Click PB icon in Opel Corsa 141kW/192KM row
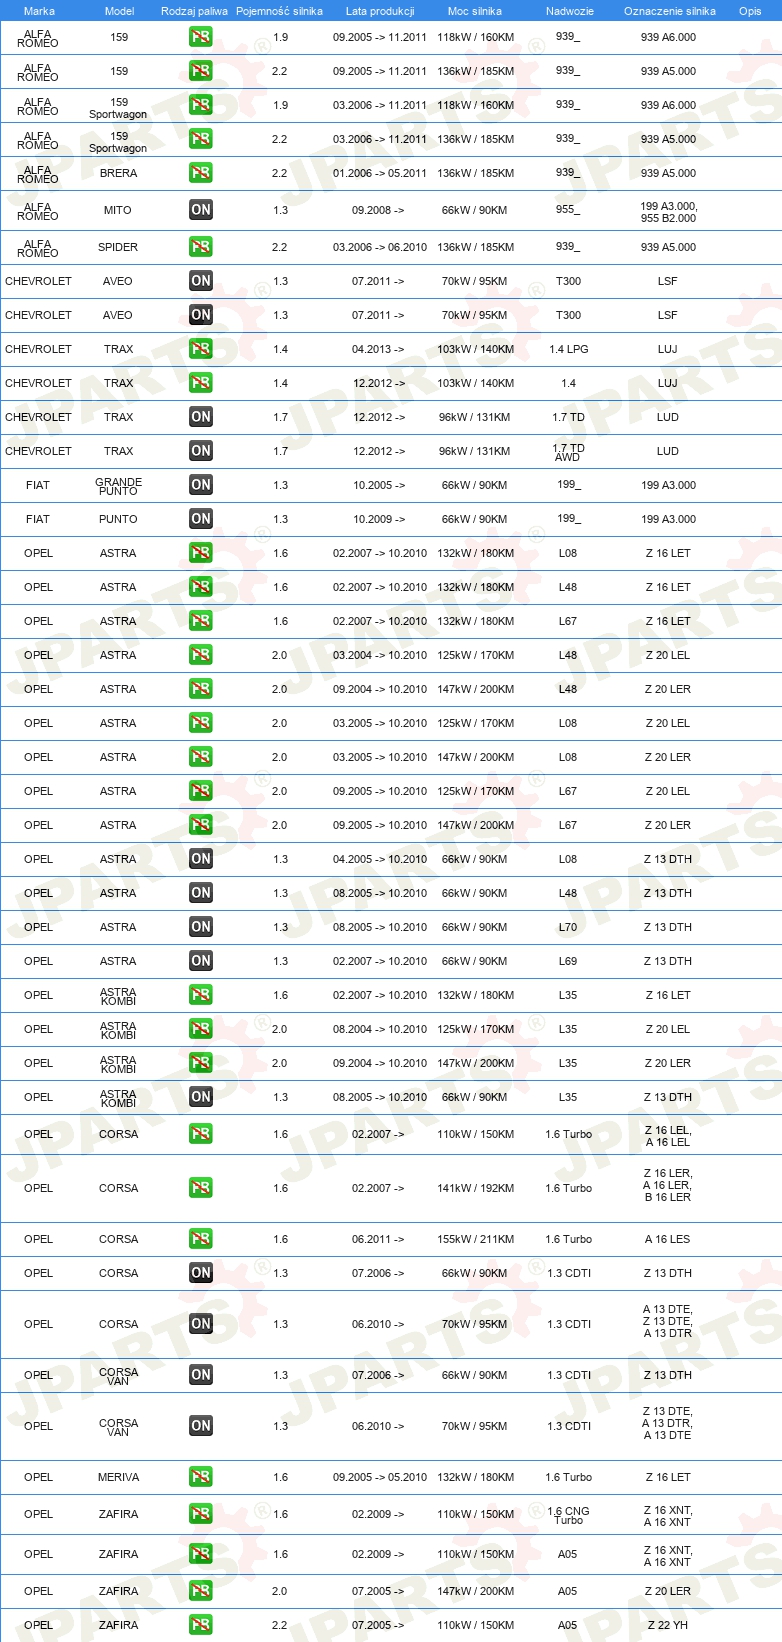The width and height of the screenshot is (782, 1642). pyautogui.click(x=201, y=1188)
